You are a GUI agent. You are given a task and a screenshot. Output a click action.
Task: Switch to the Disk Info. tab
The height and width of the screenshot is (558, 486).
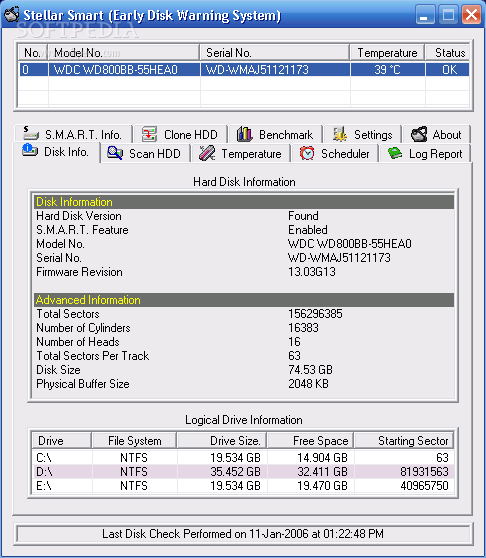coord(57,152)
